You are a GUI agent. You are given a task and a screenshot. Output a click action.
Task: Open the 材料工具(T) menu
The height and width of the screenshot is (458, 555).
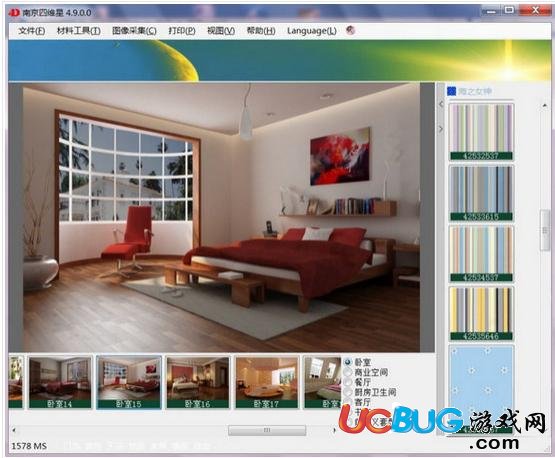79,31
